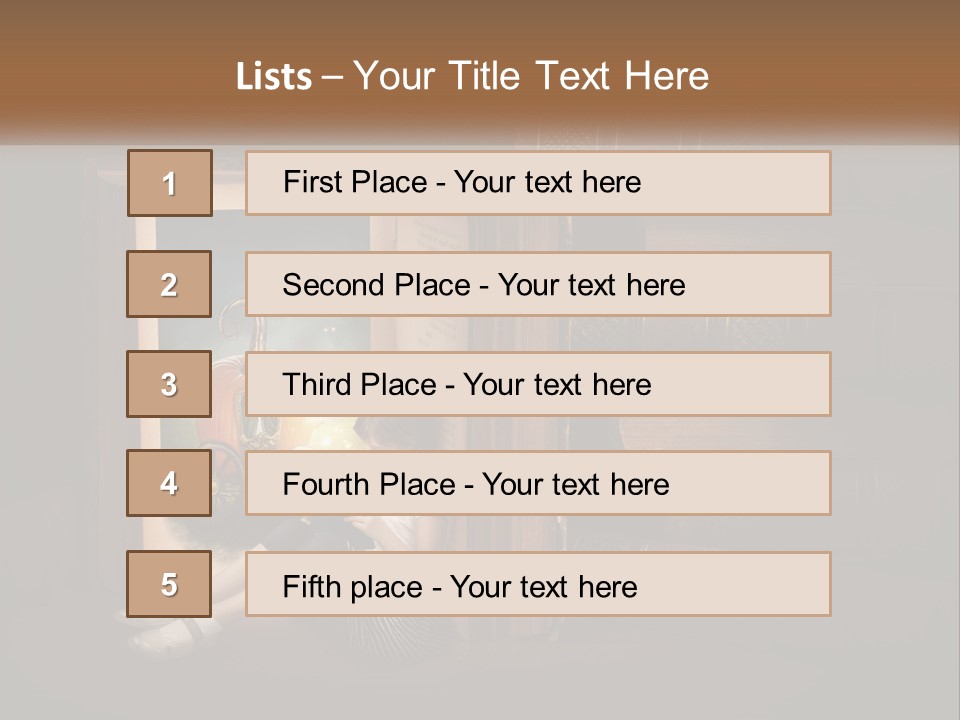Click the Fifth place text box
This screenshot has width=960, height=720.
point(538,585)
